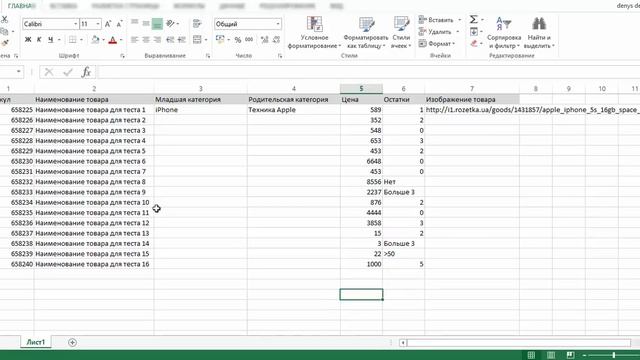
Task: Select the Лист1 sheet tab
Action: (x=36, y=342)
